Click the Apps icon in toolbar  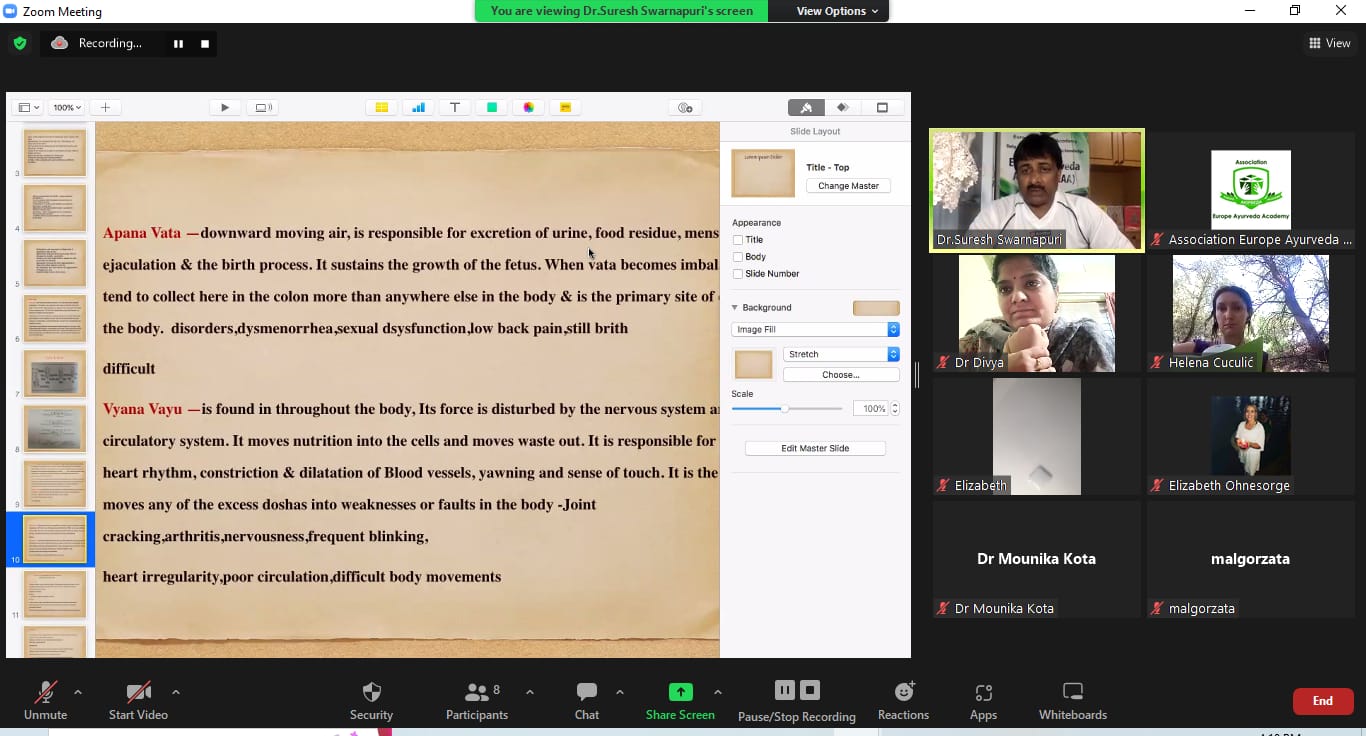983,692
